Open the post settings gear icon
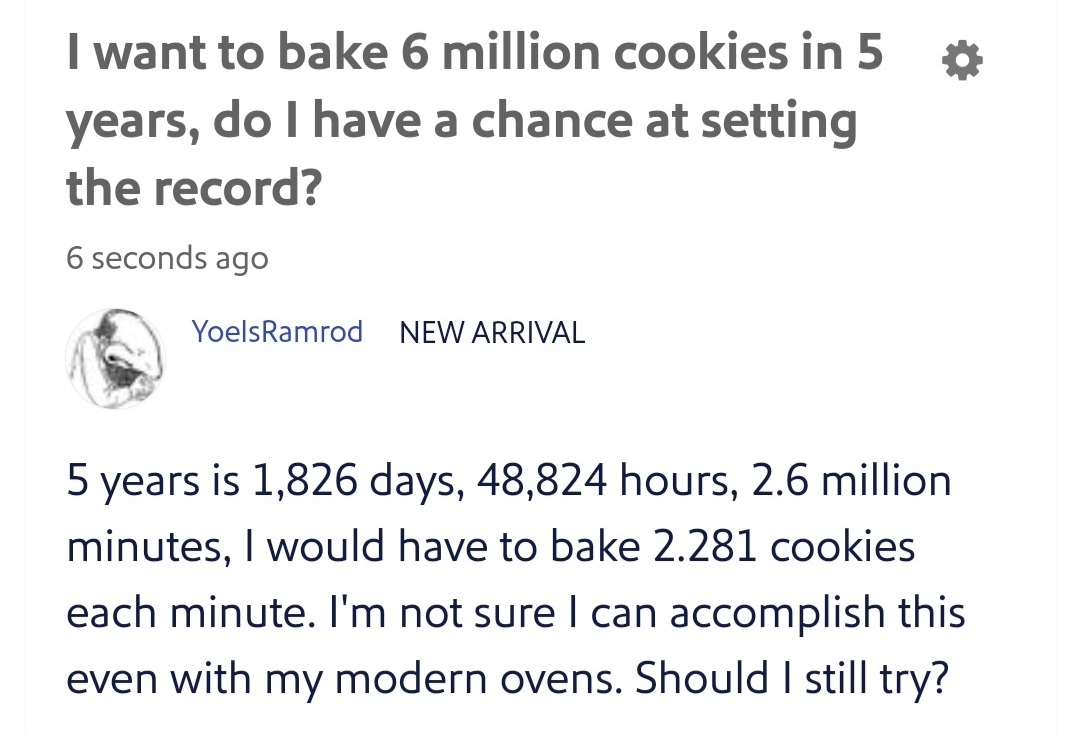The width and height of the screenshot is (1080, 736). point(962,63)
